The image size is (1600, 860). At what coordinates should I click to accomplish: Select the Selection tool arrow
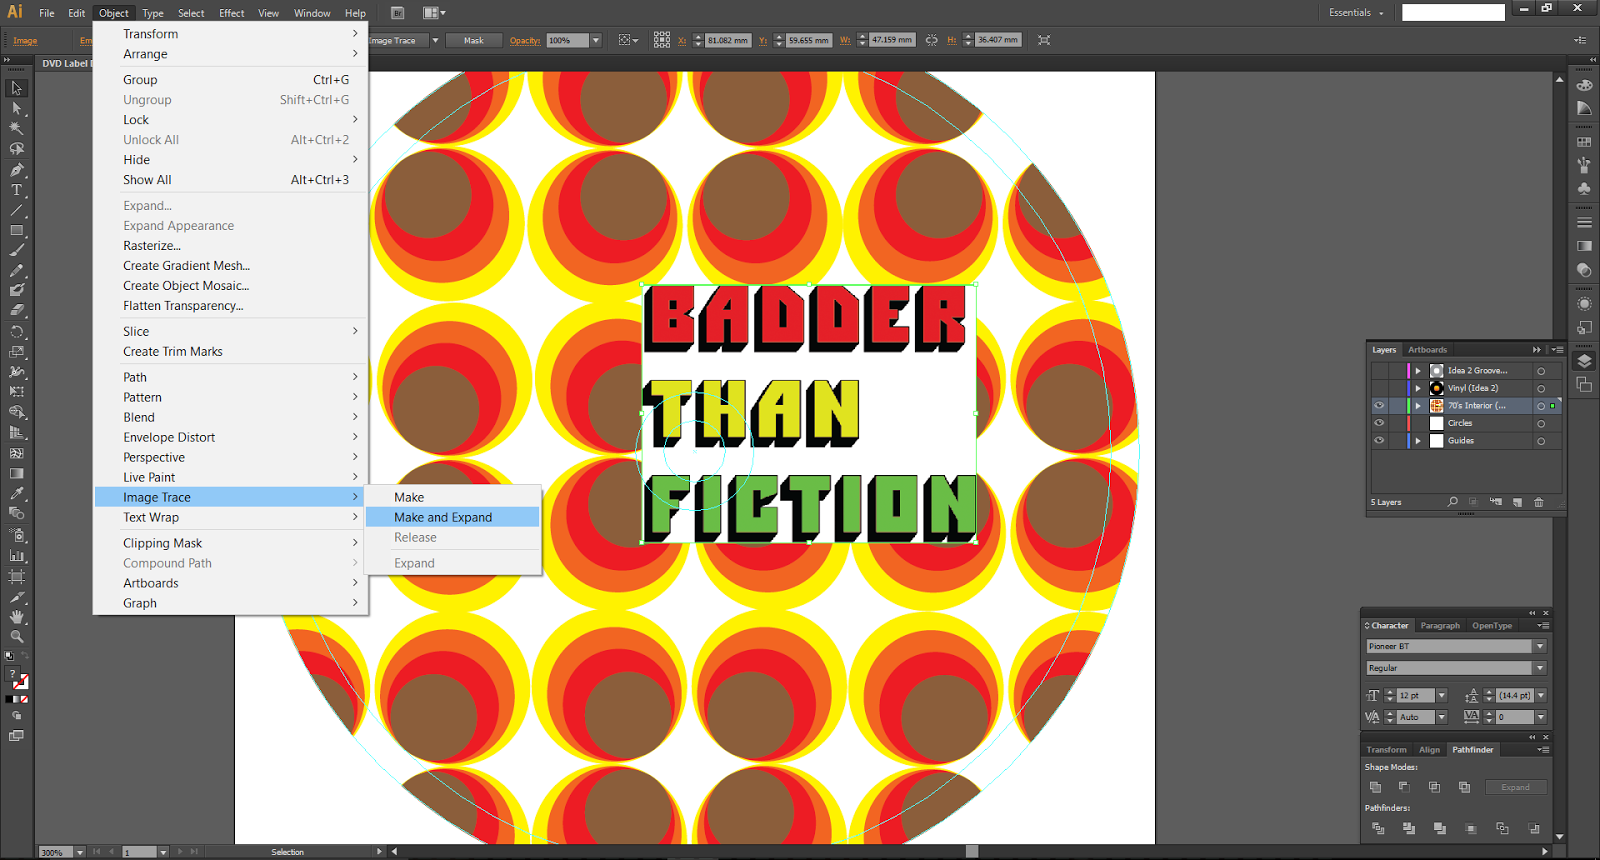(17, 88)
